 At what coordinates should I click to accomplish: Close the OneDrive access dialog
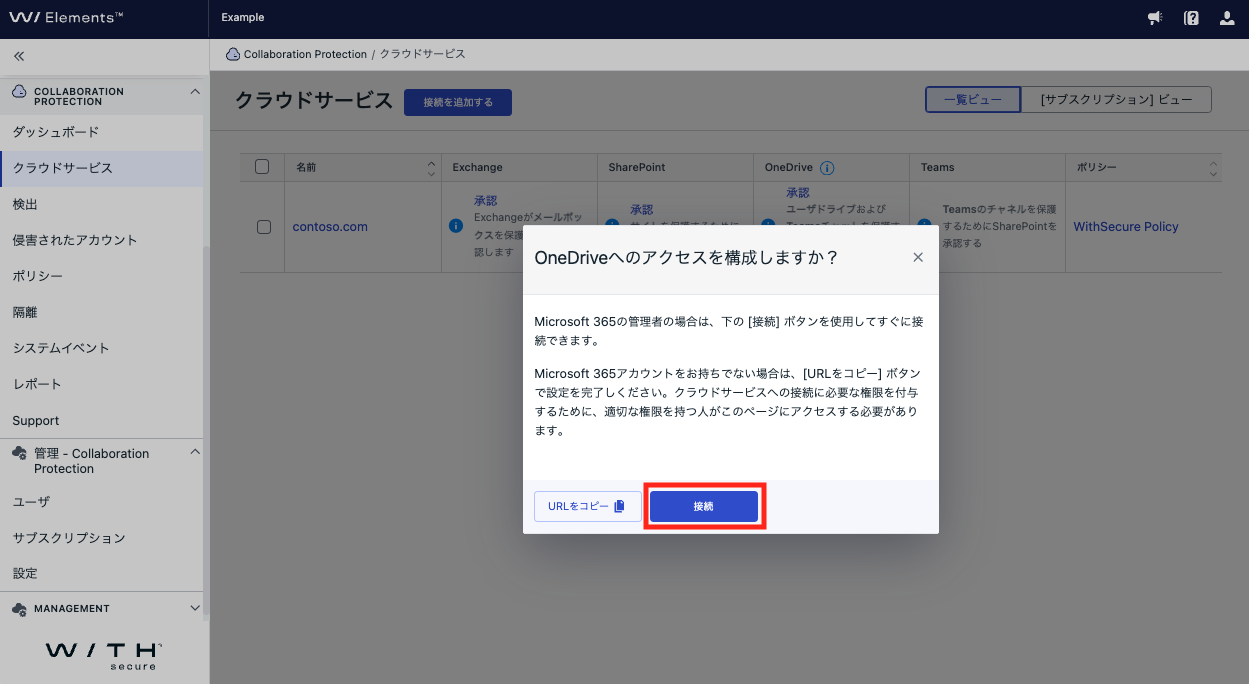point(918,257)
